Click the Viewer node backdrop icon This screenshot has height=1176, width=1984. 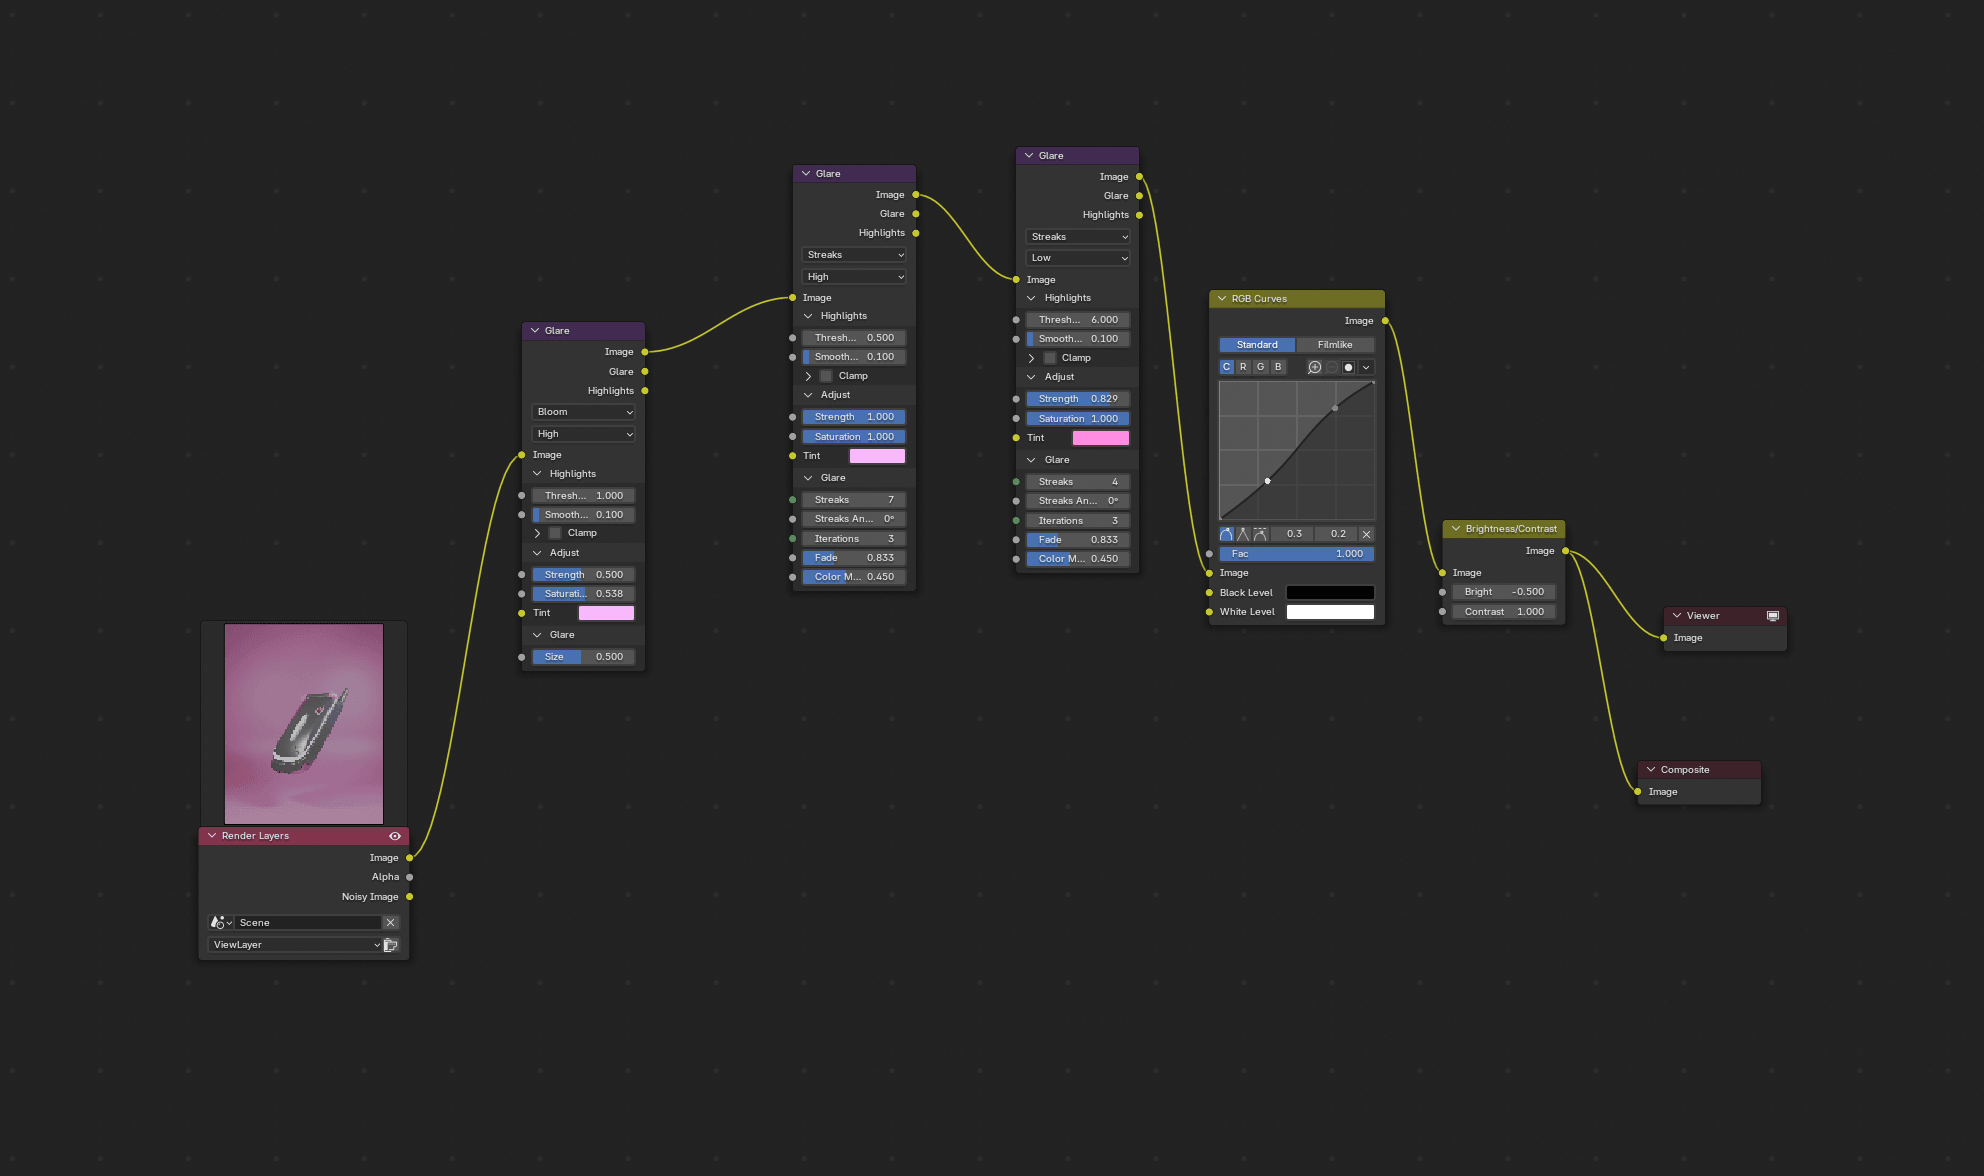[x=1772, y=616]
